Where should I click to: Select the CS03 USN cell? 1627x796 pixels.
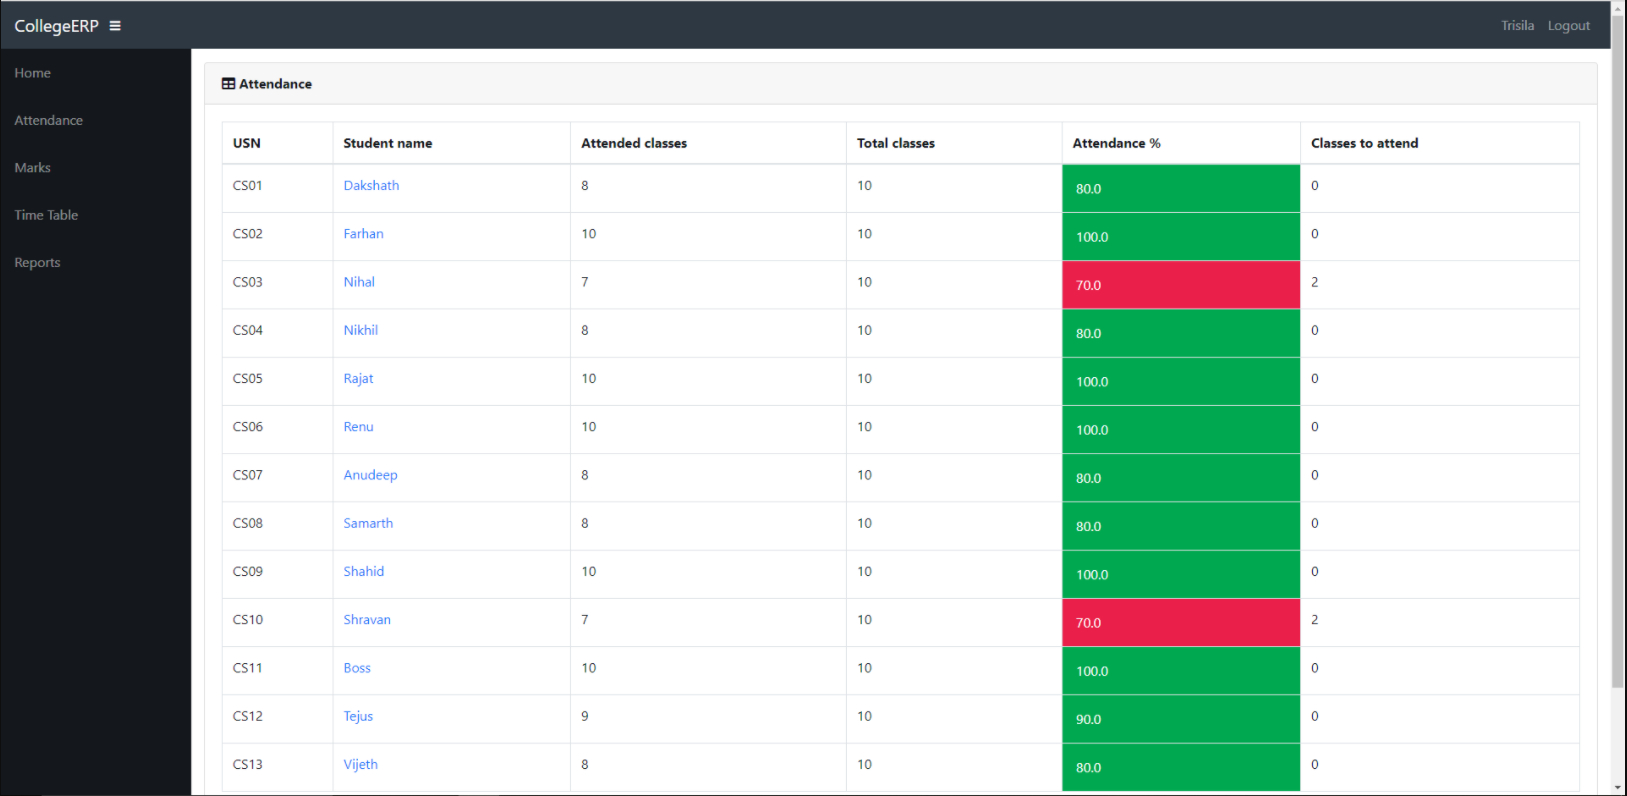pyautogui.click(x=277, y=284)
